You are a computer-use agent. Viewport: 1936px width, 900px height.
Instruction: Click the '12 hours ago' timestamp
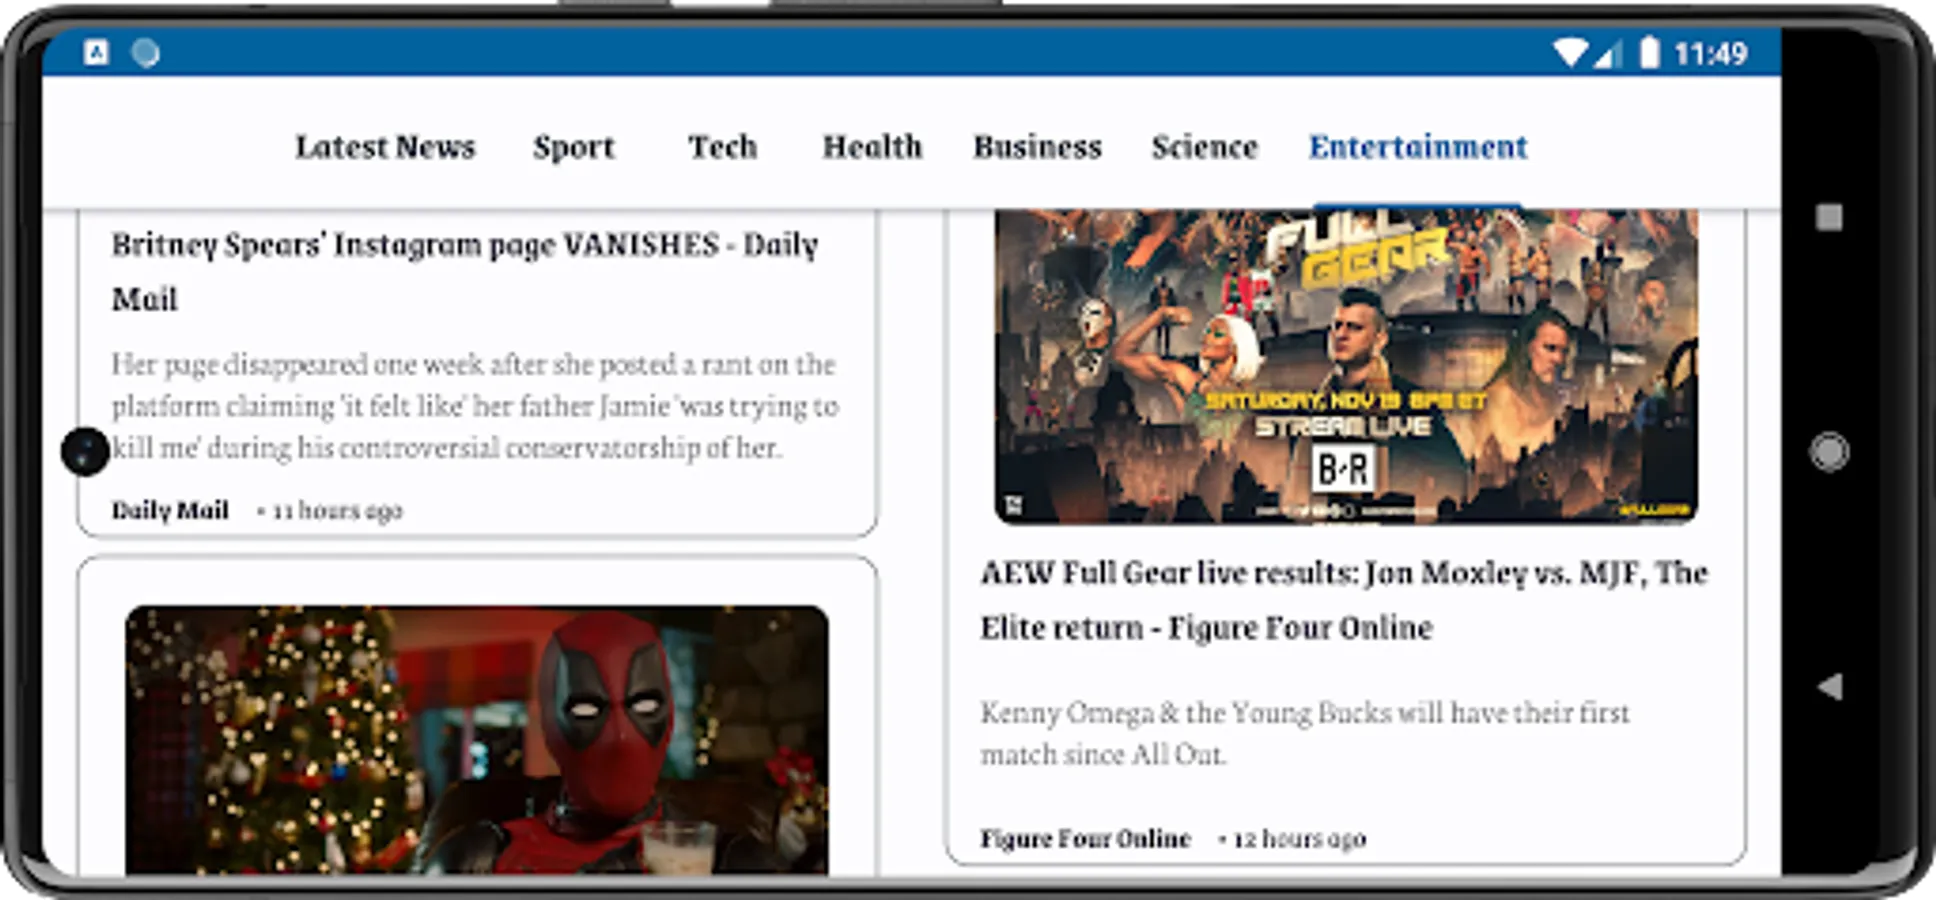(x=1300, y=839)
